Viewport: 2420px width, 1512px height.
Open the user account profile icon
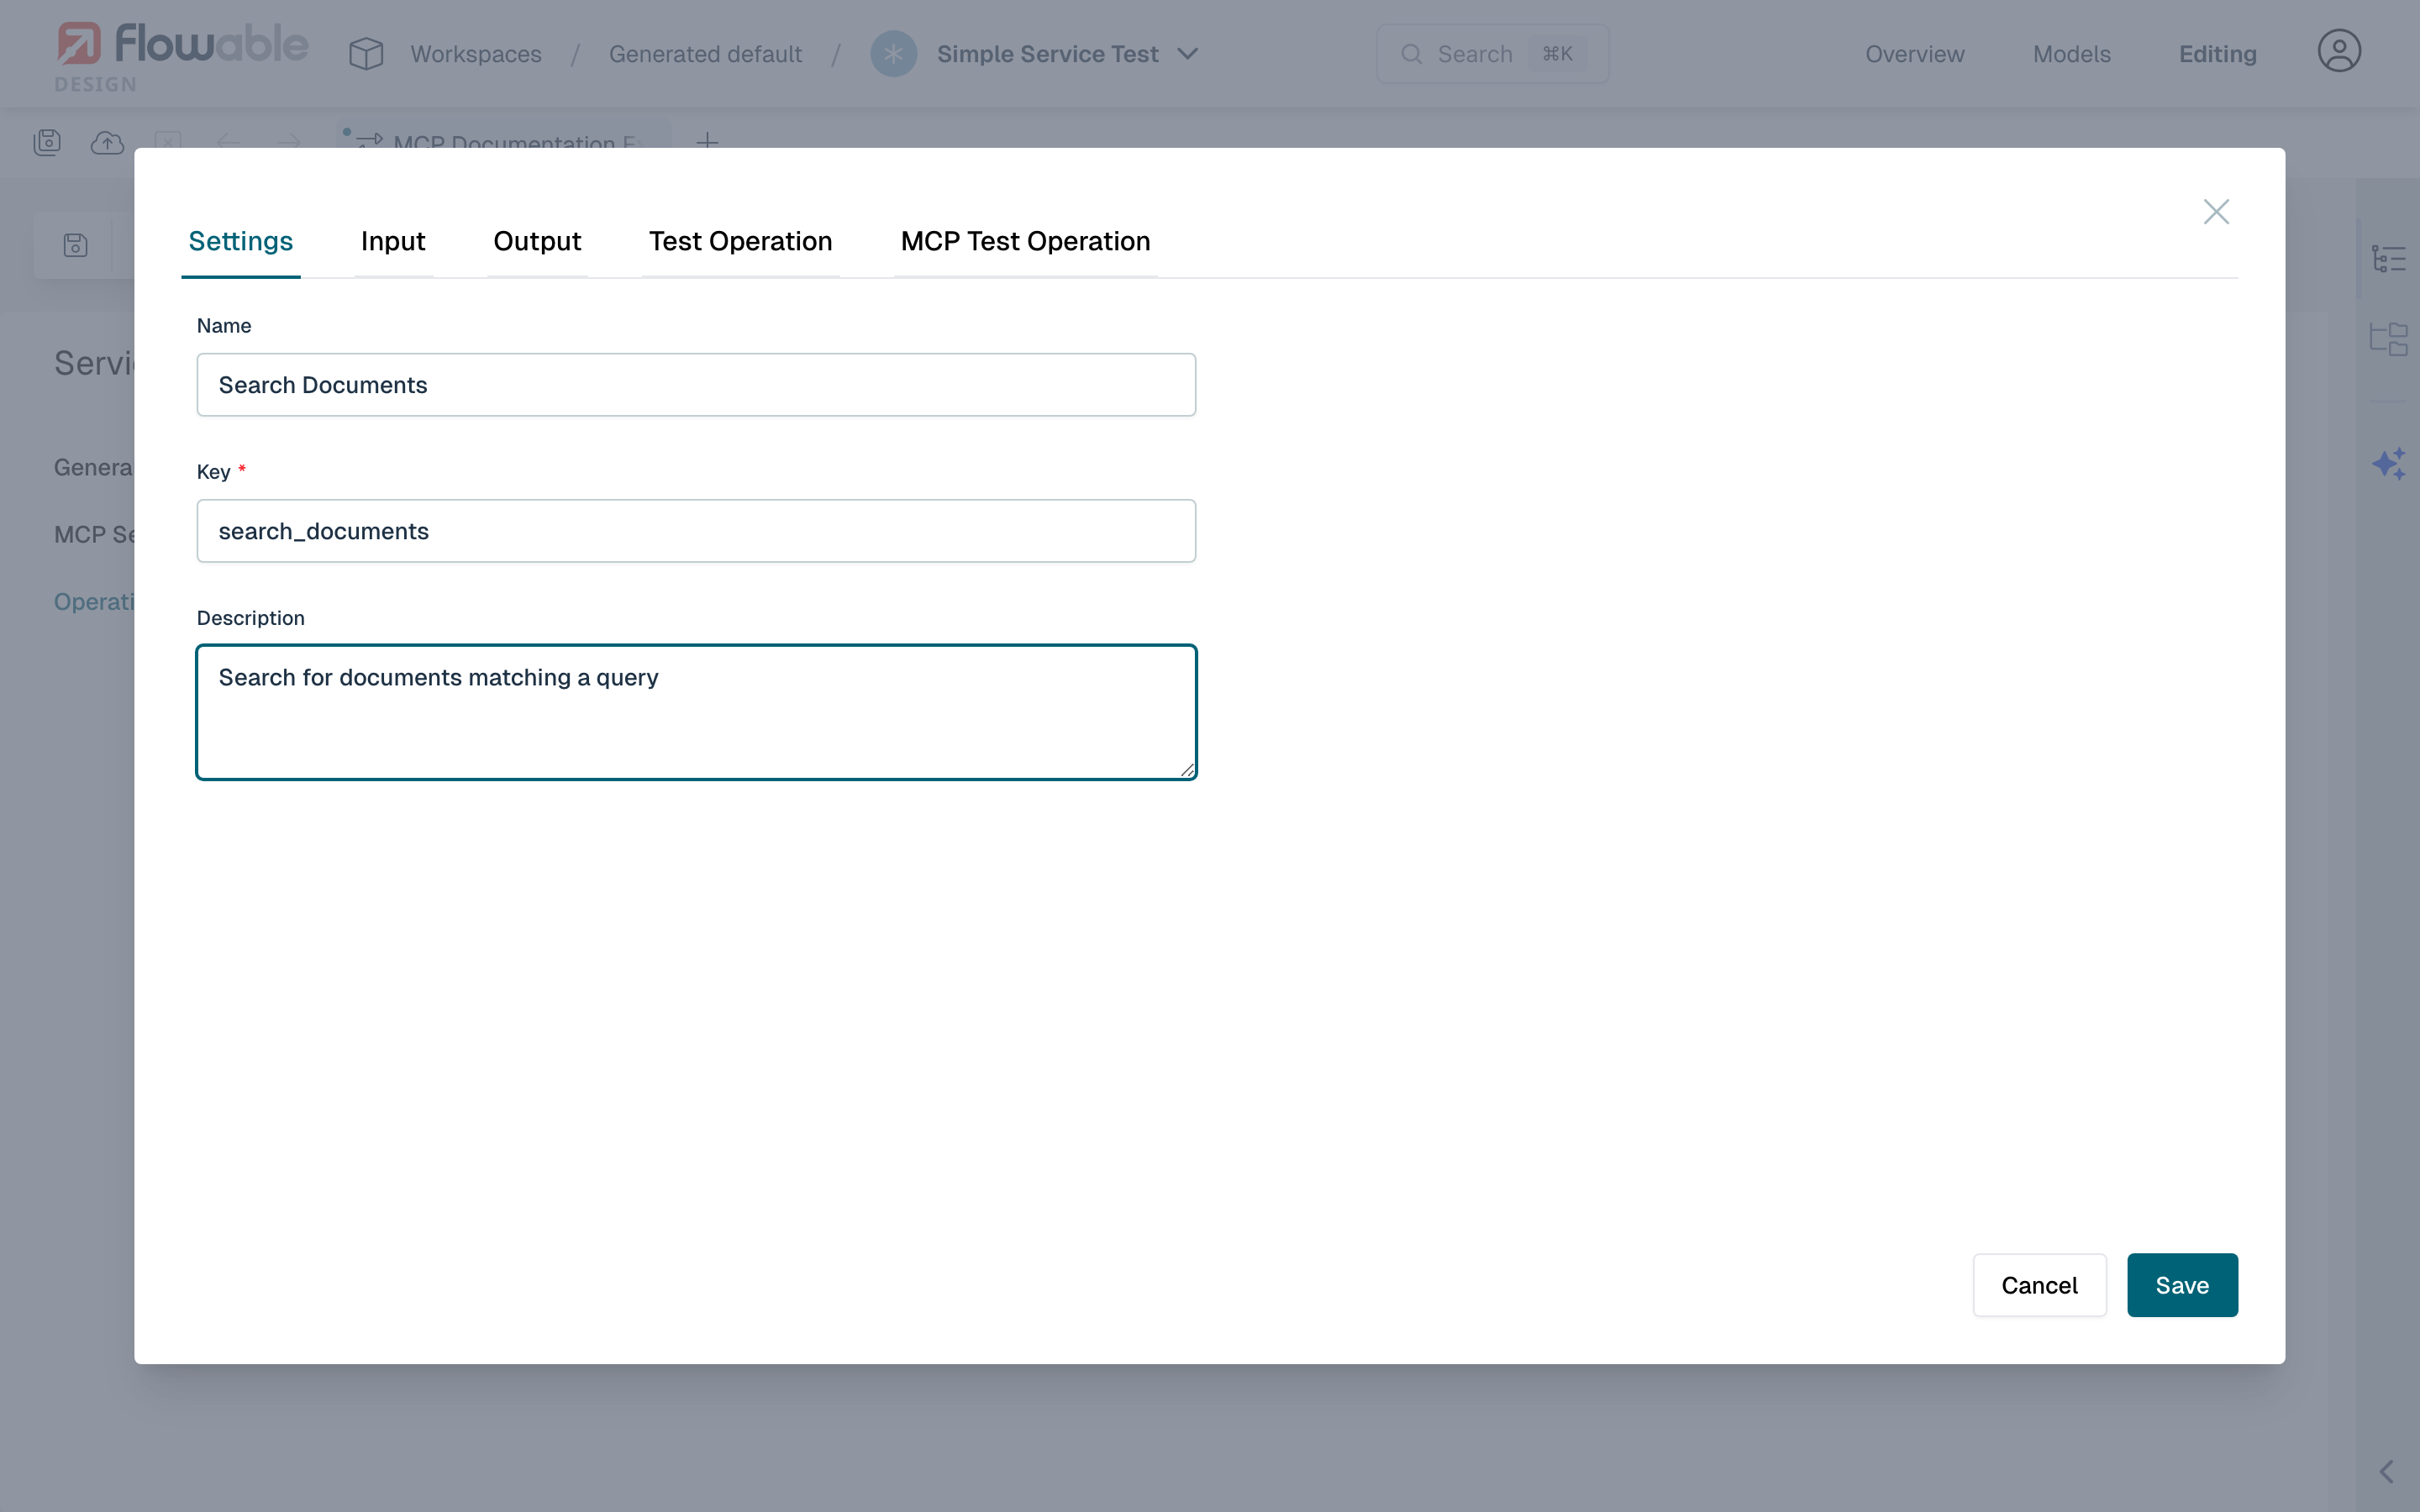click(2339, 50)
